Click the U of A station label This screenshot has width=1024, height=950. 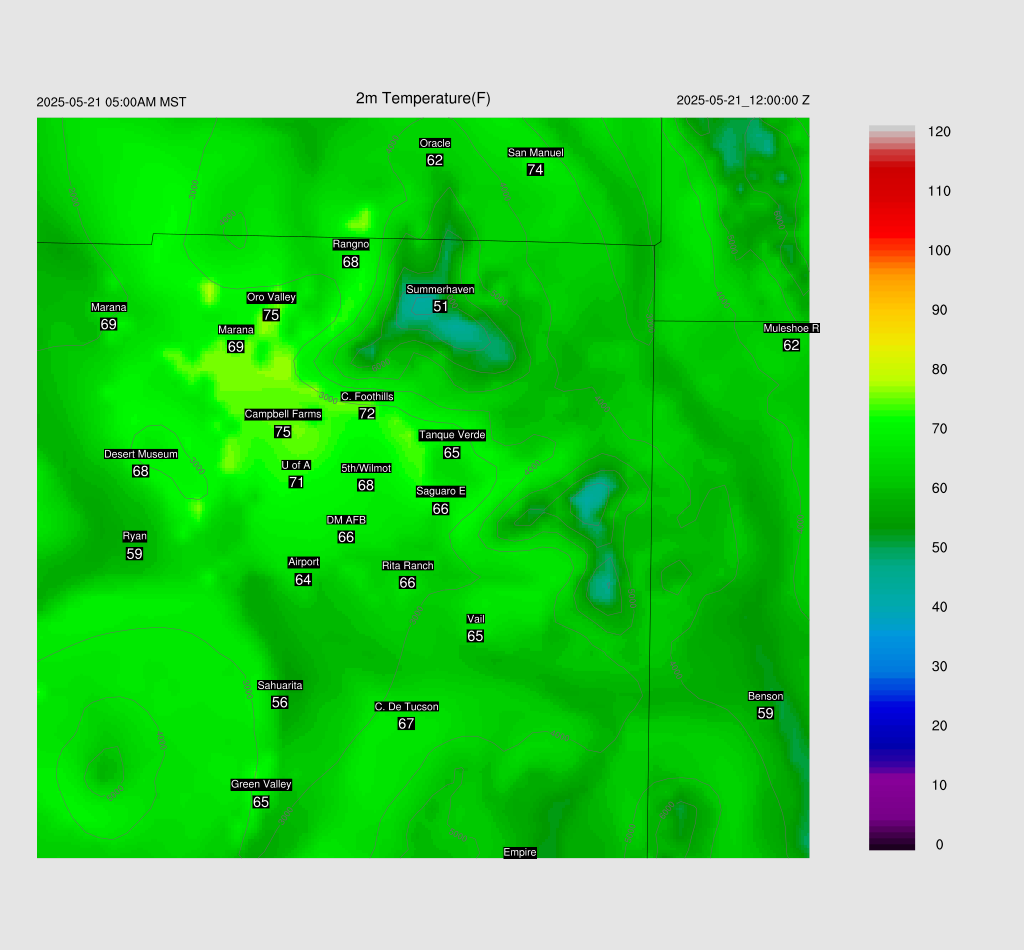point(296,465)
